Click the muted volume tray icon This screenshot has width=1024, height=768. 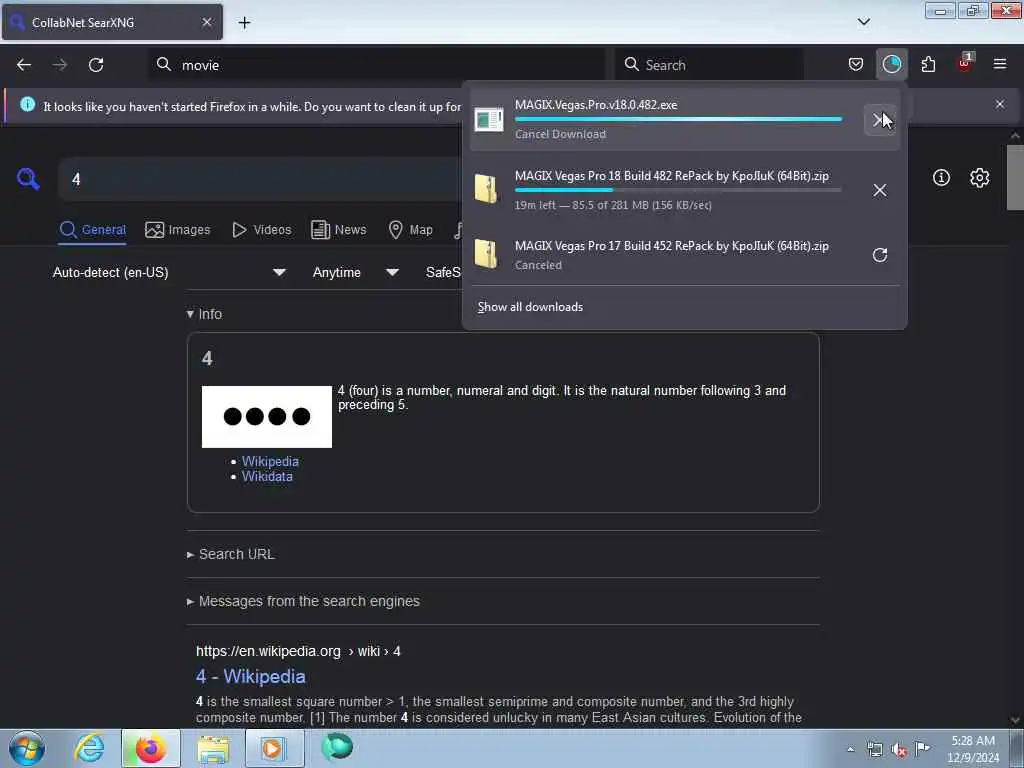click(899, 750)
